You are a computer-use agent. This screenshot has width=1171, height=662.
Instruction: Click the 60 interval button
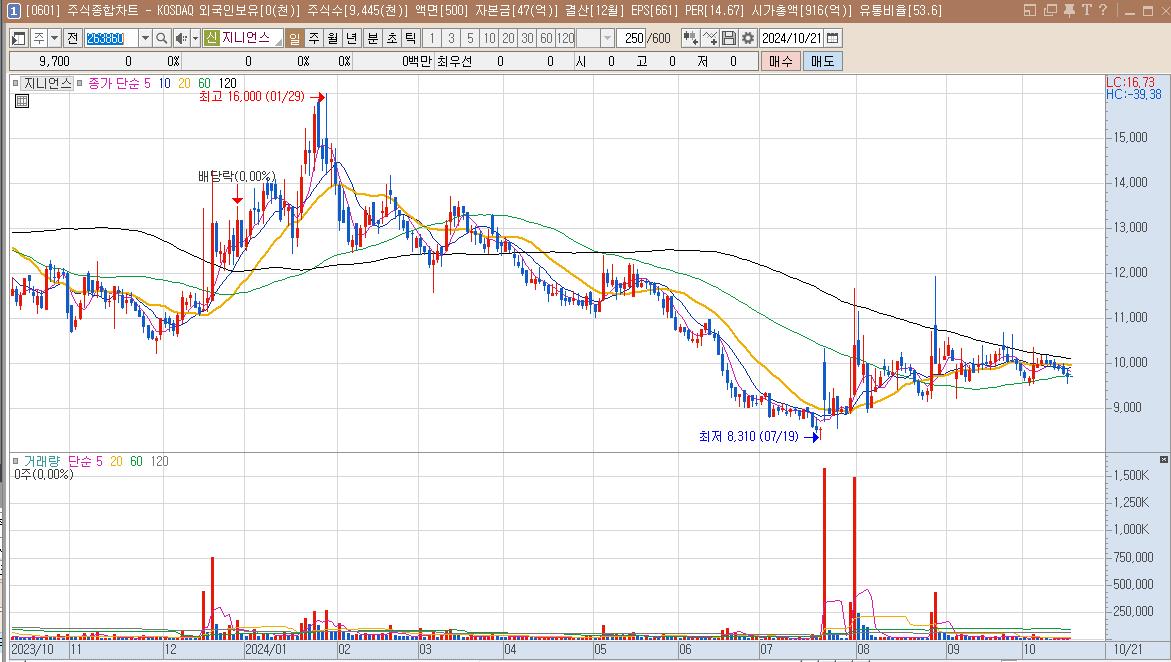[x=546, y=38]
